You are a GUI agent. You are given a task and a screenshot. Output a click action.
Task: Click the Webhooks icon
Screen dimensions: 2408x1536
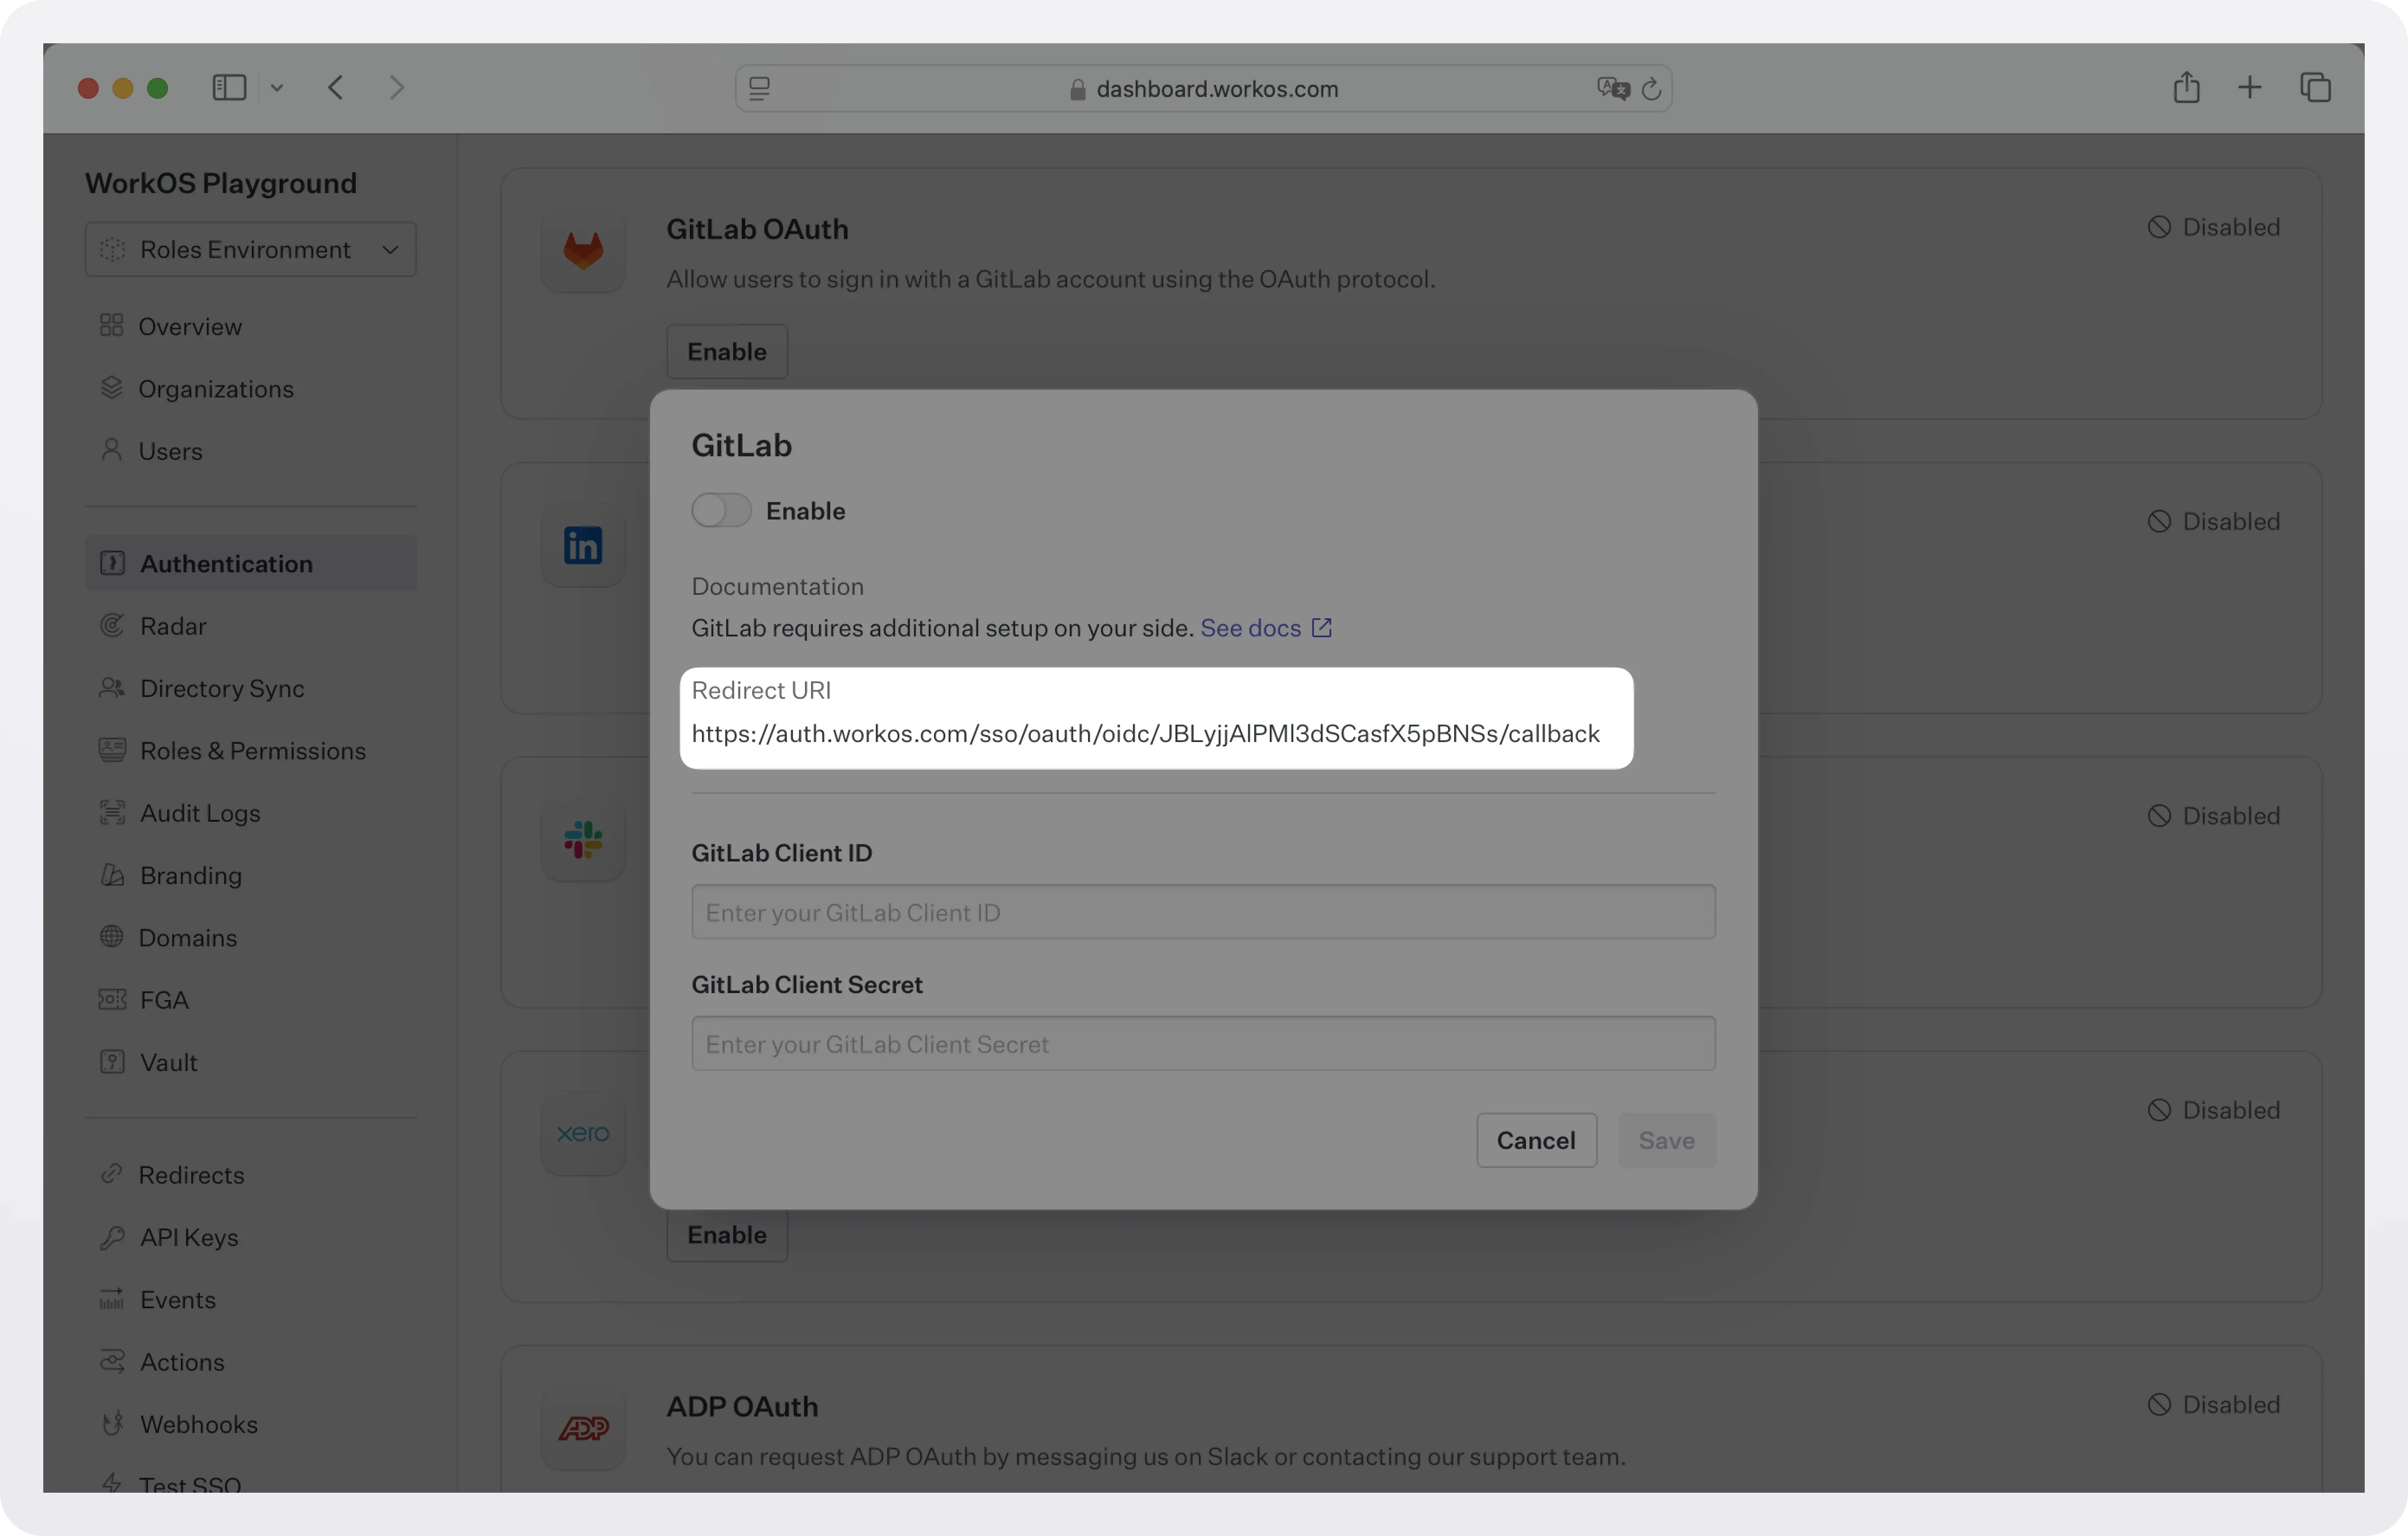click(112, 1423)
